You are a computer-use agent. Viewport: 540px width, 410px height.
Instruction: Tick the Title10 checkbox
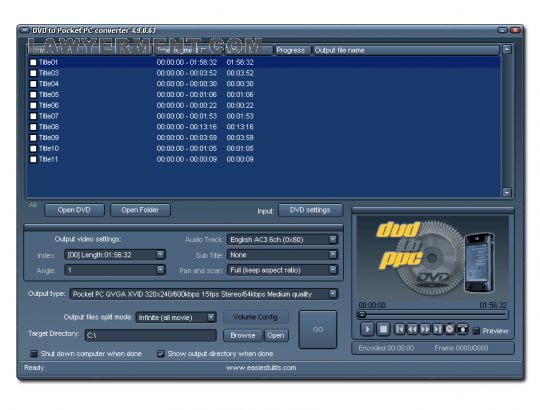point(33,148)
